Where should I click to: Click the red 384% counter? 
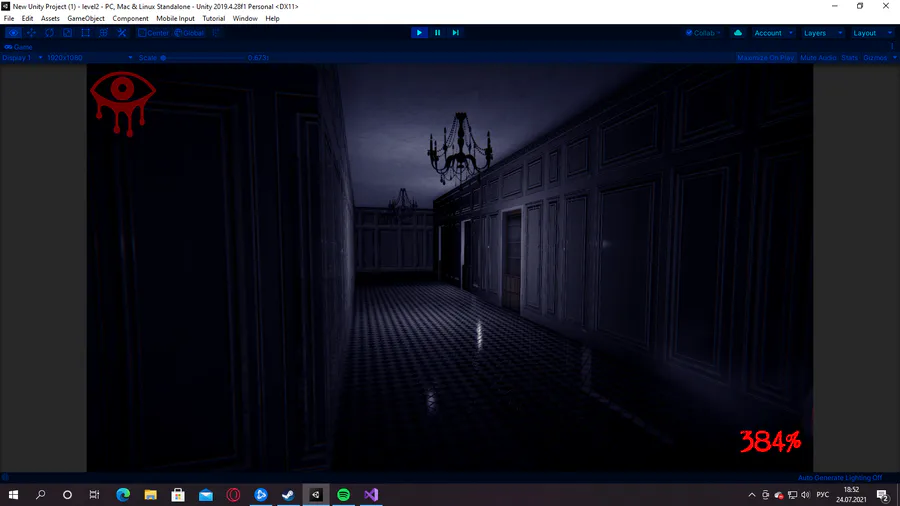coord(770,441)
